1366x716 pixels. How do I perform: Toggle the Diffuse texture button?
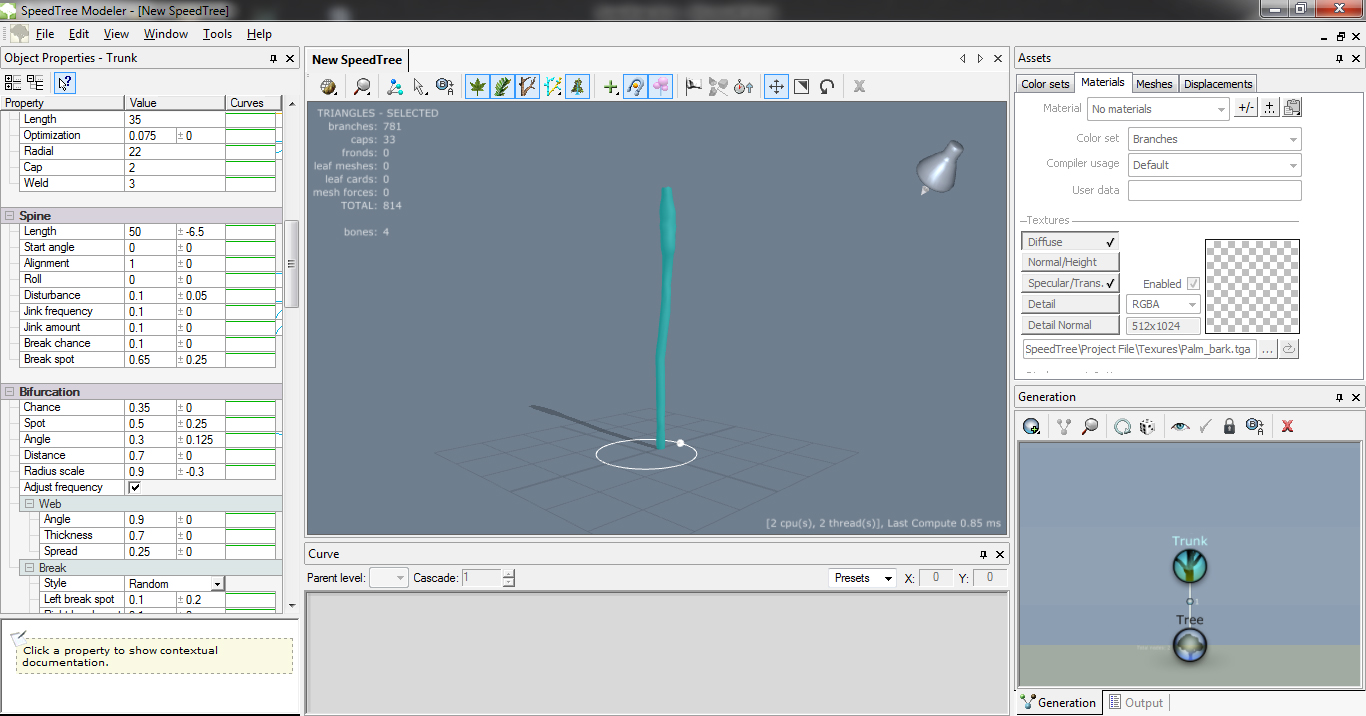(1070, 242)
